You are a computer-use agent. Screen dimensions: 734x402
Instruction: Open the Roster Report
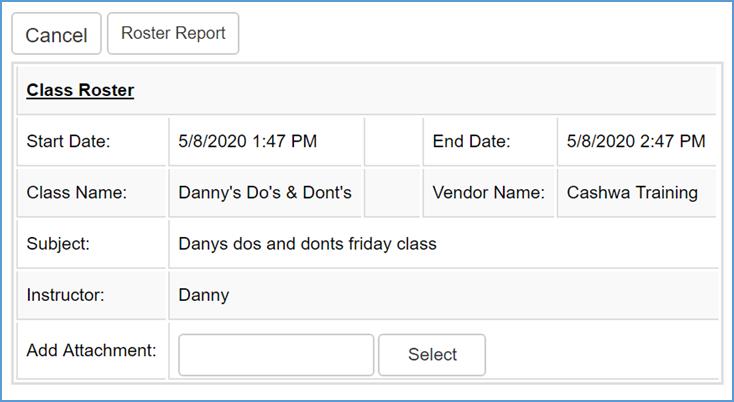pos(173,33)
